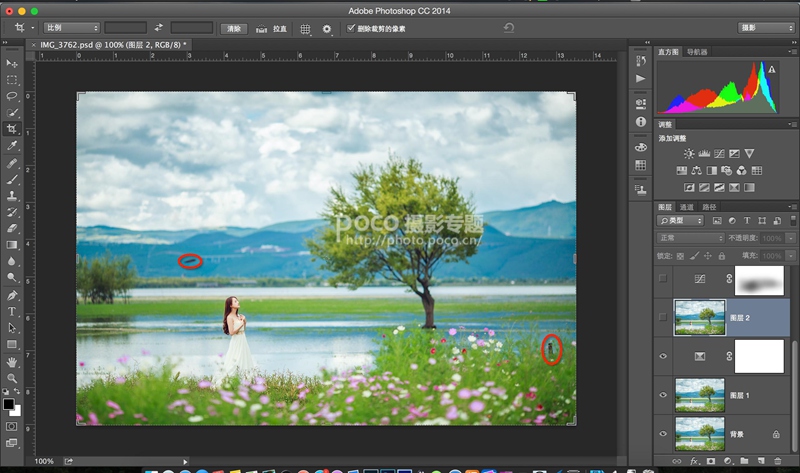Create a new group folder in Layers
The width and height of the screenshot is (800, 473).
click(x=744, y=461)
